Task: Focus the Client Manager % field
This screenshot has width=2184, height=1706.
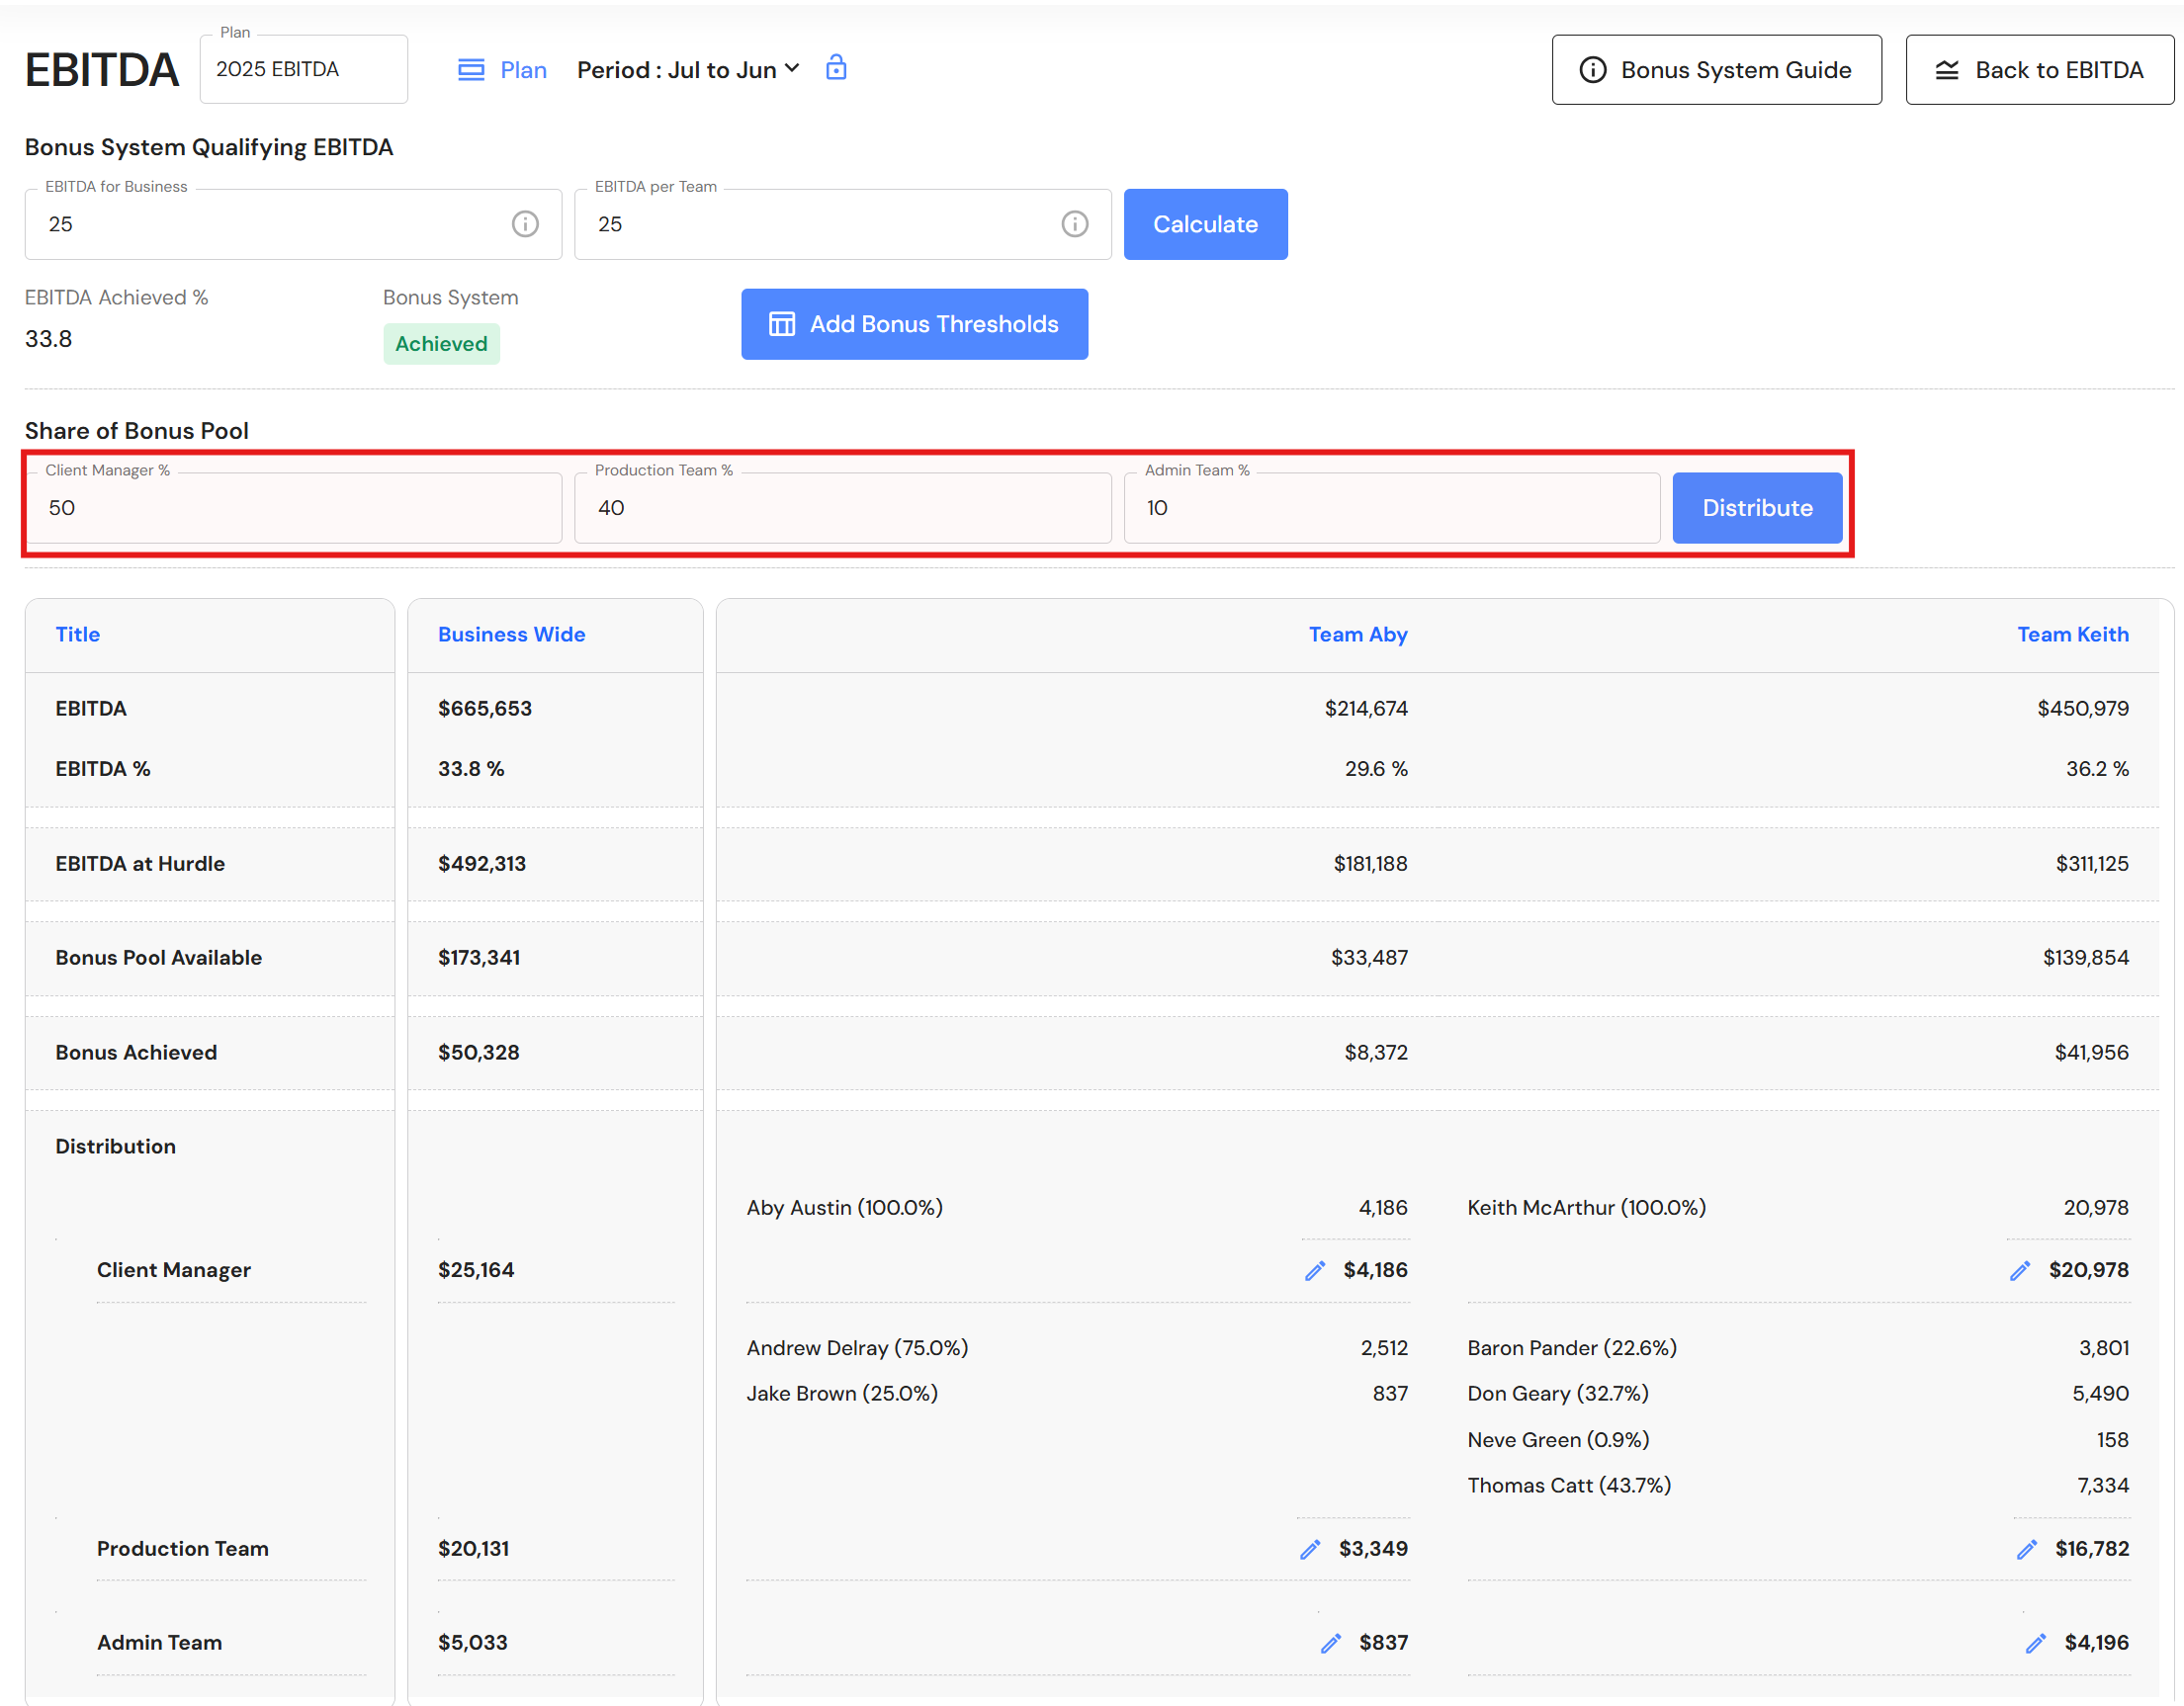Action: 293,508
